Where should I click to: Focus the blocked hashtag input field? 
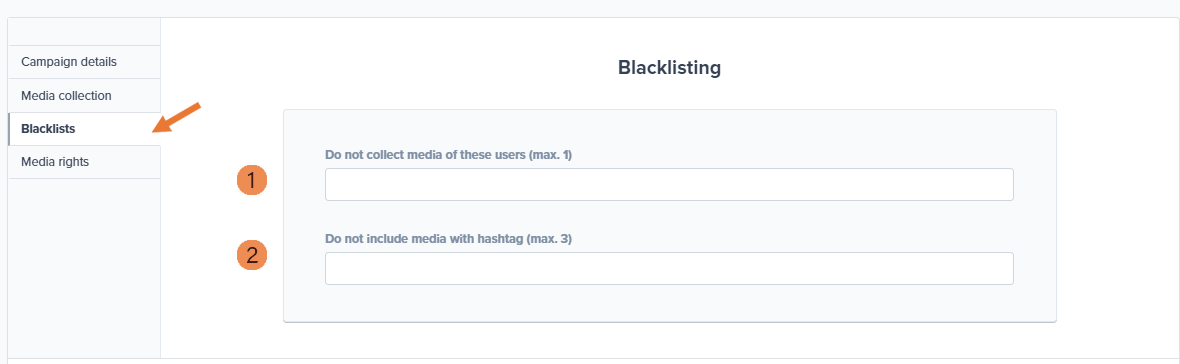669,268
